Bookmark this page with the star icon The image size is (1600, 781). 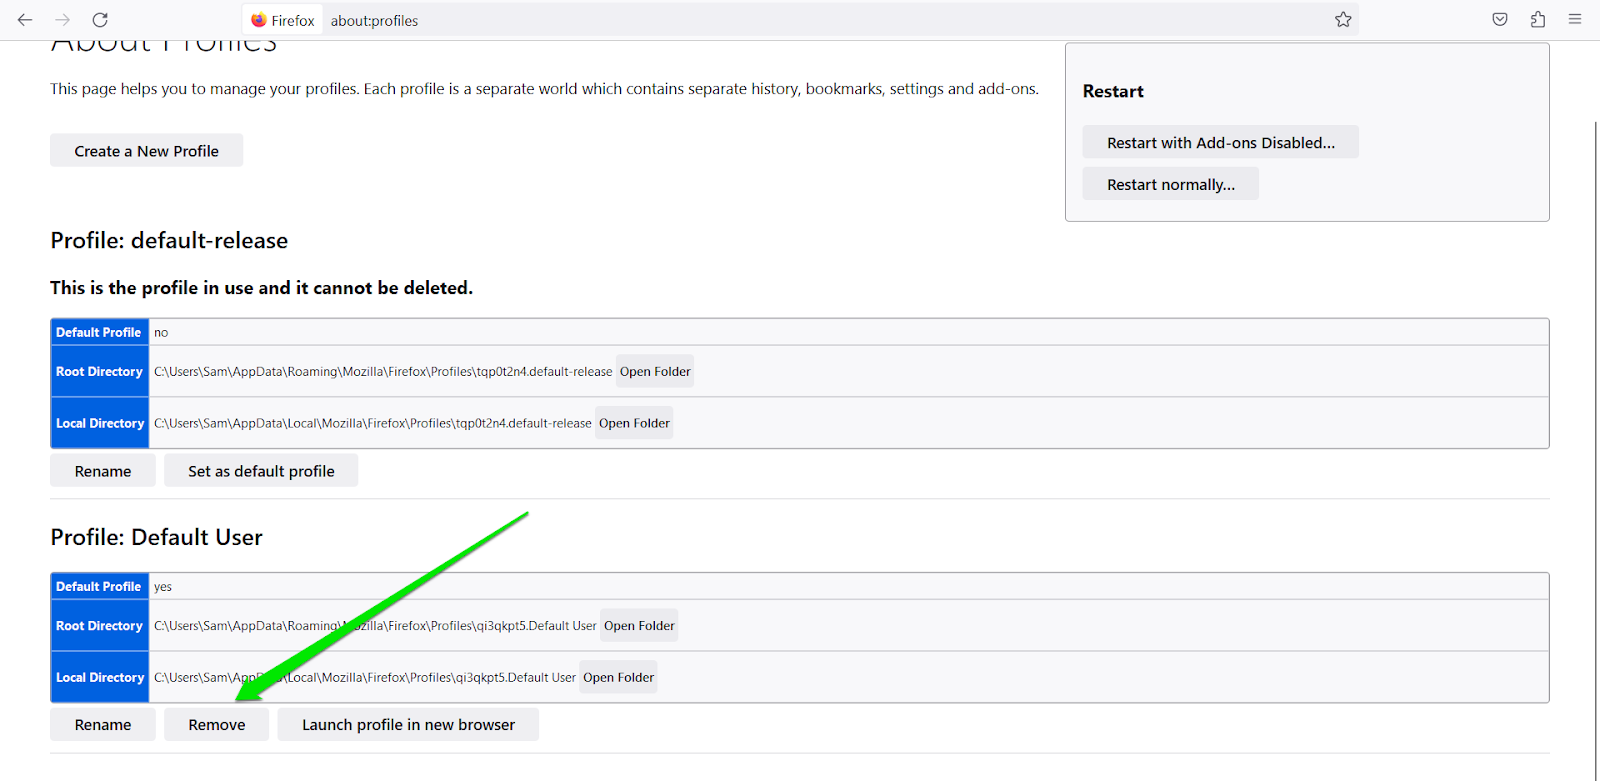[x=1343, y=20]
